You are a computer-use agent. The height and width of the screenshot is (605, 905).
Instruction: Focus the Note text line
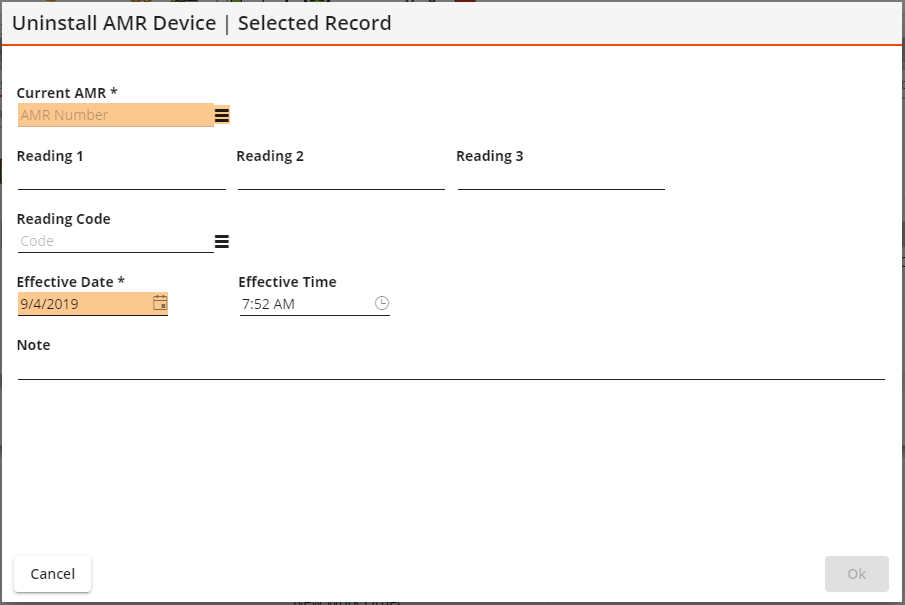(451, 368)
